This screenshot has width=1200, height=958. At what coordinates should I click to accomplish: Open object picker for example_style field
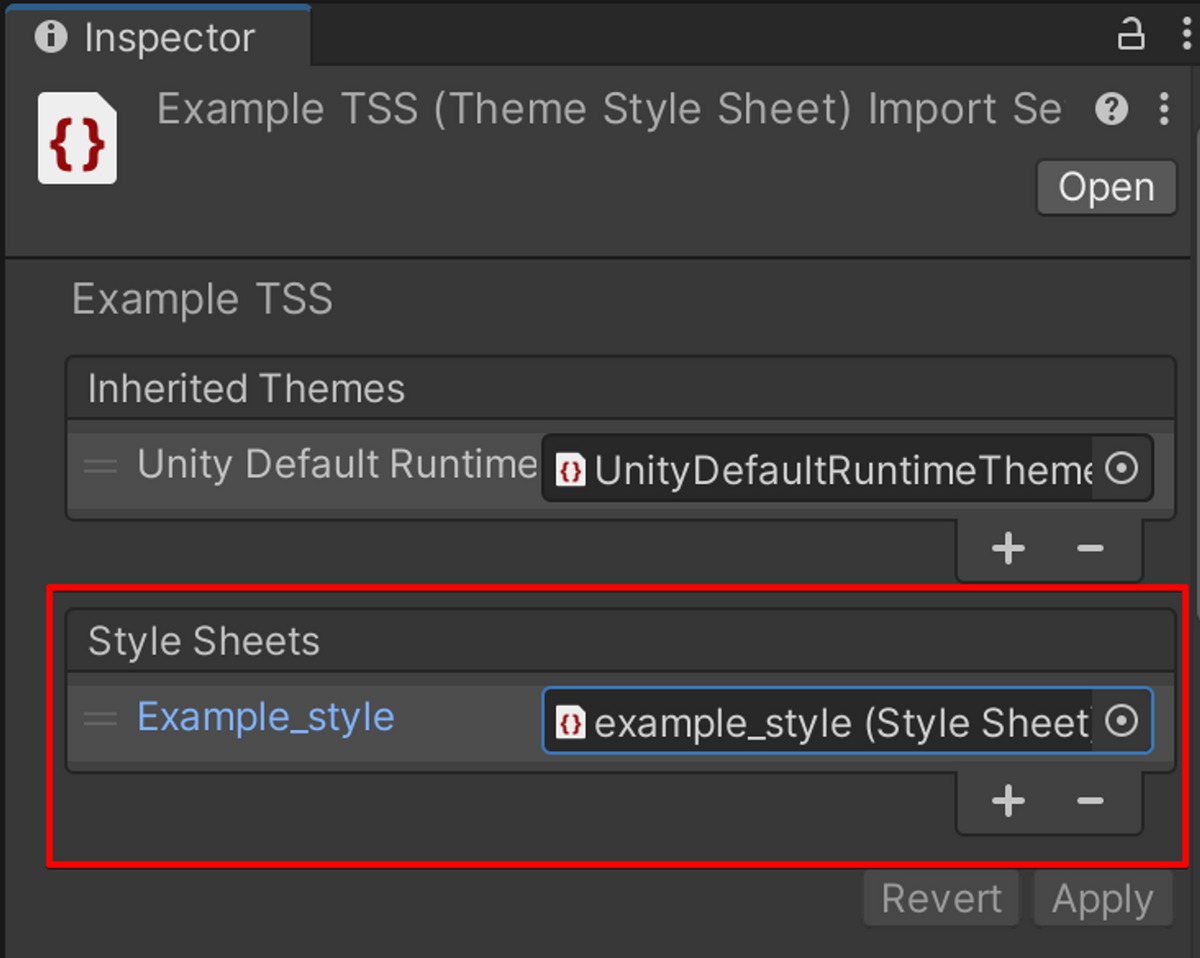point(1122,720)
